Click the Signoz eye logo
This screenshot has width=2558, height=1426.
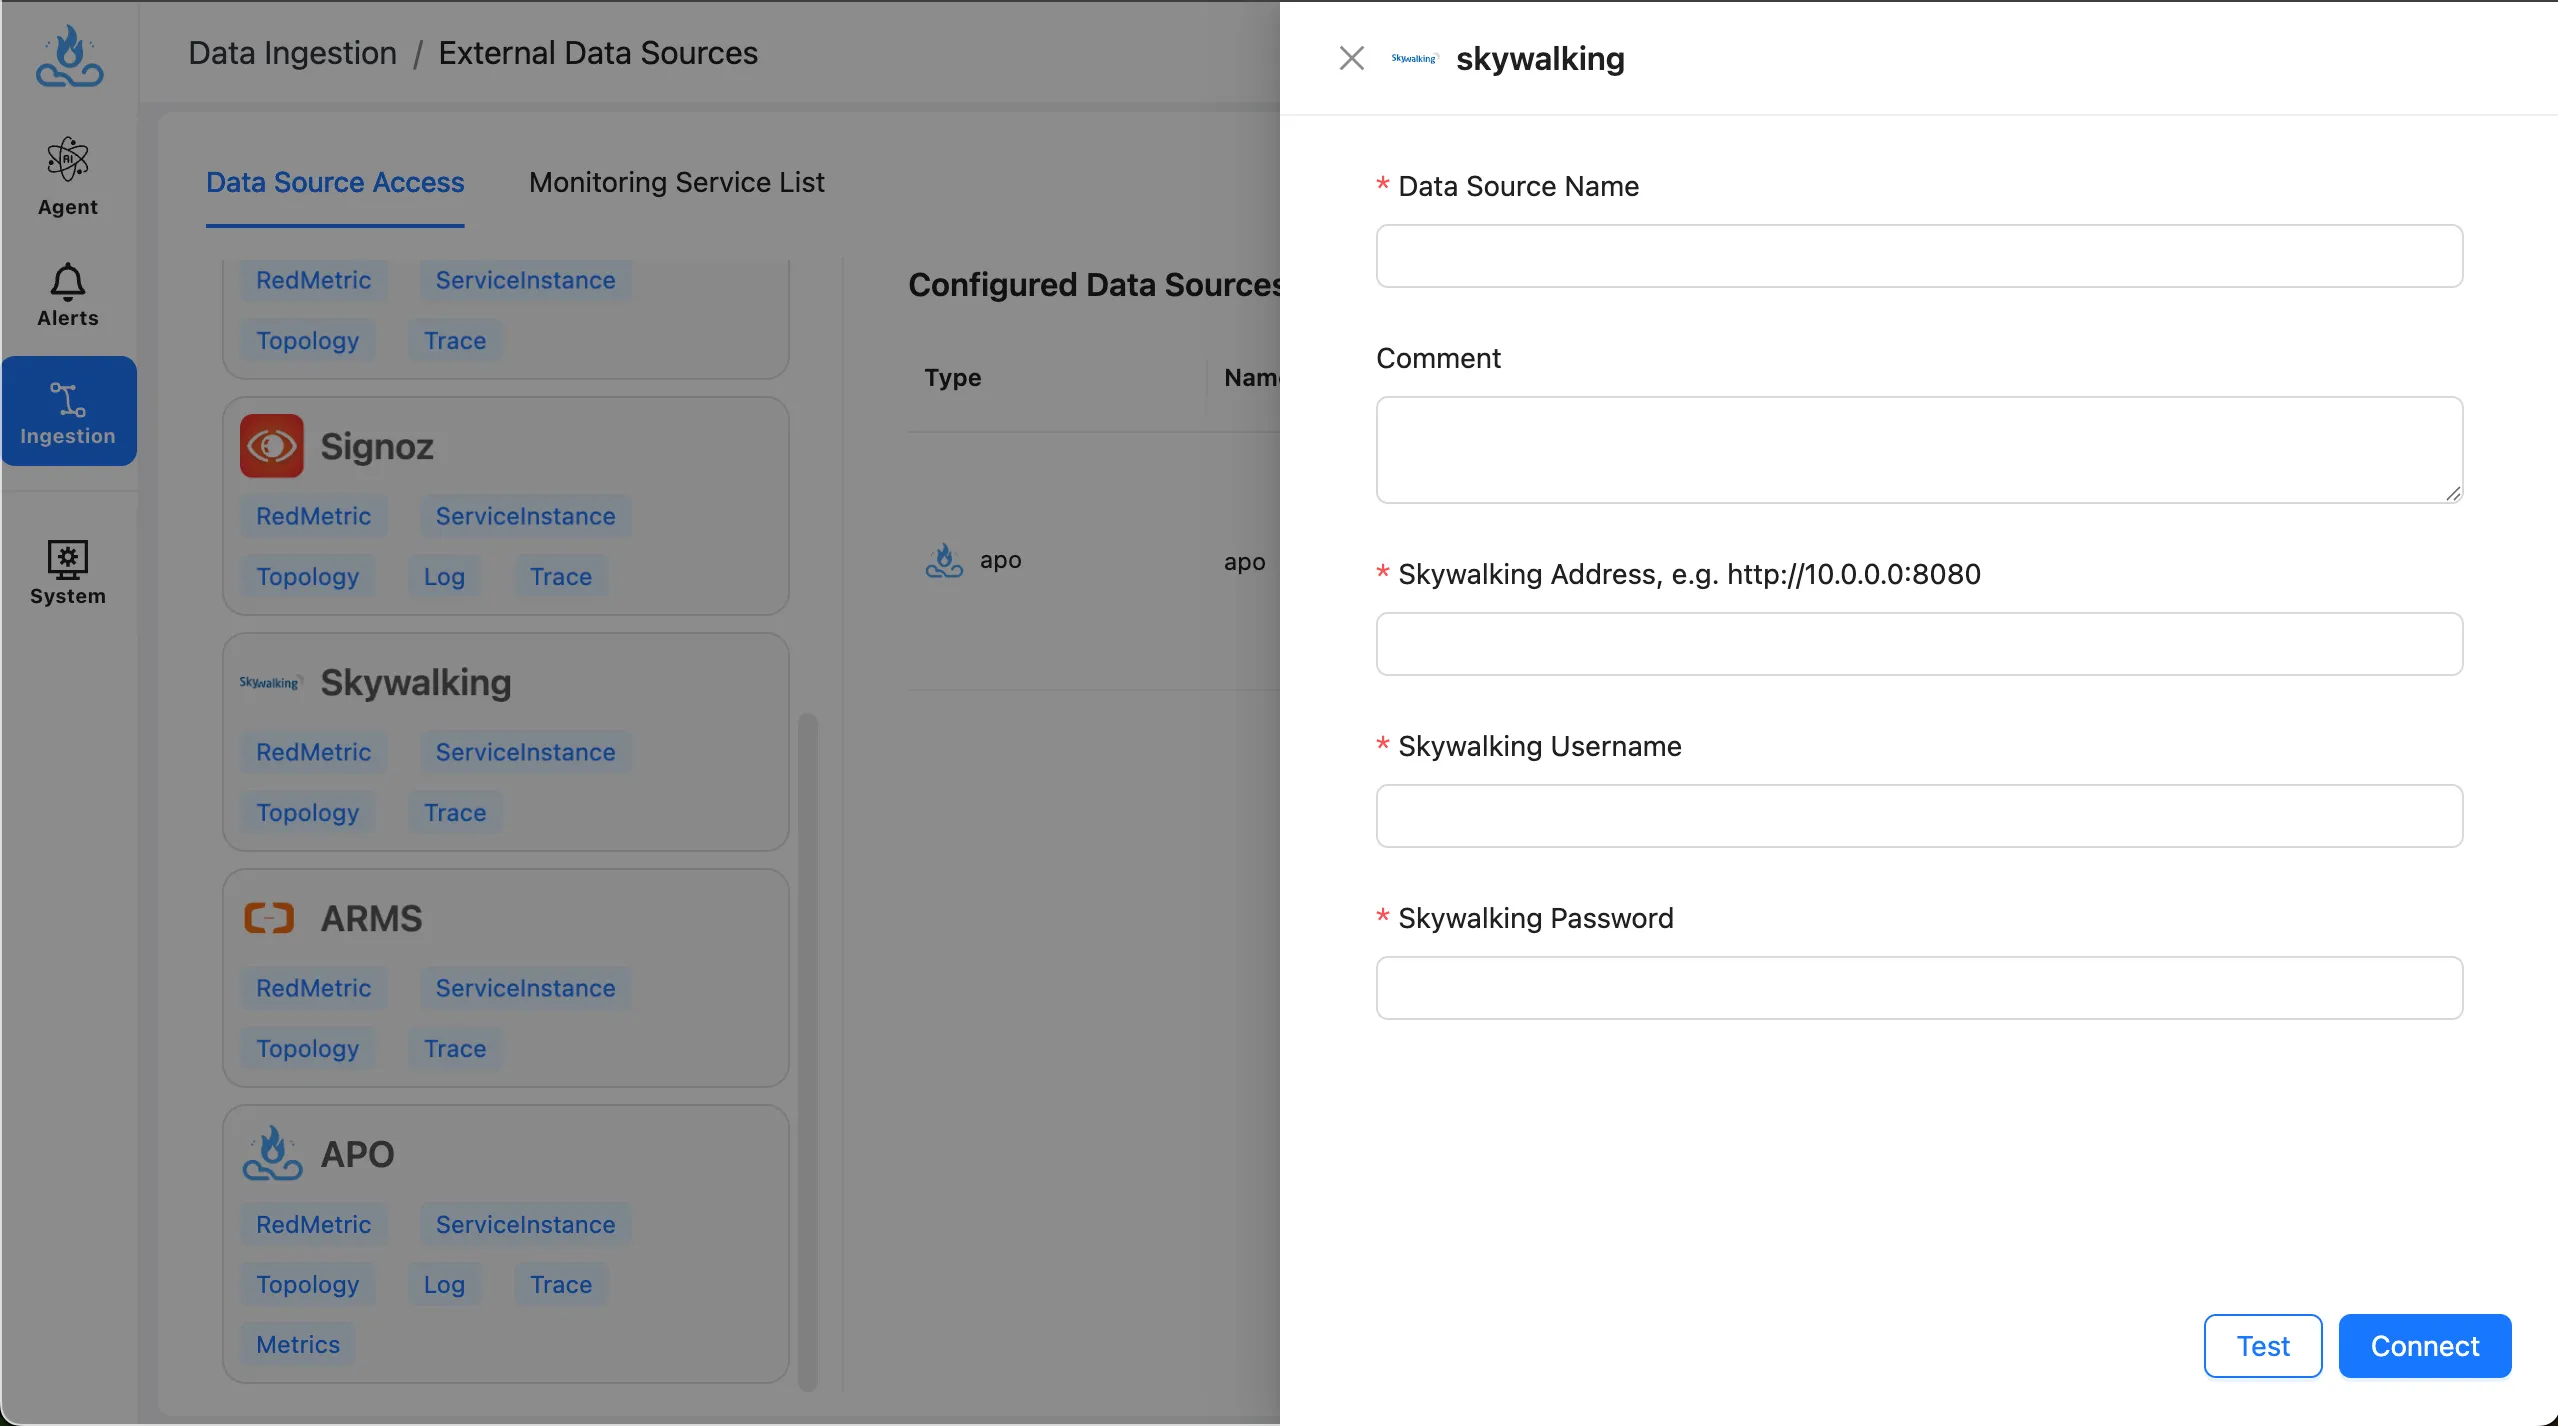pyautogui.click(x=271, y=446)
